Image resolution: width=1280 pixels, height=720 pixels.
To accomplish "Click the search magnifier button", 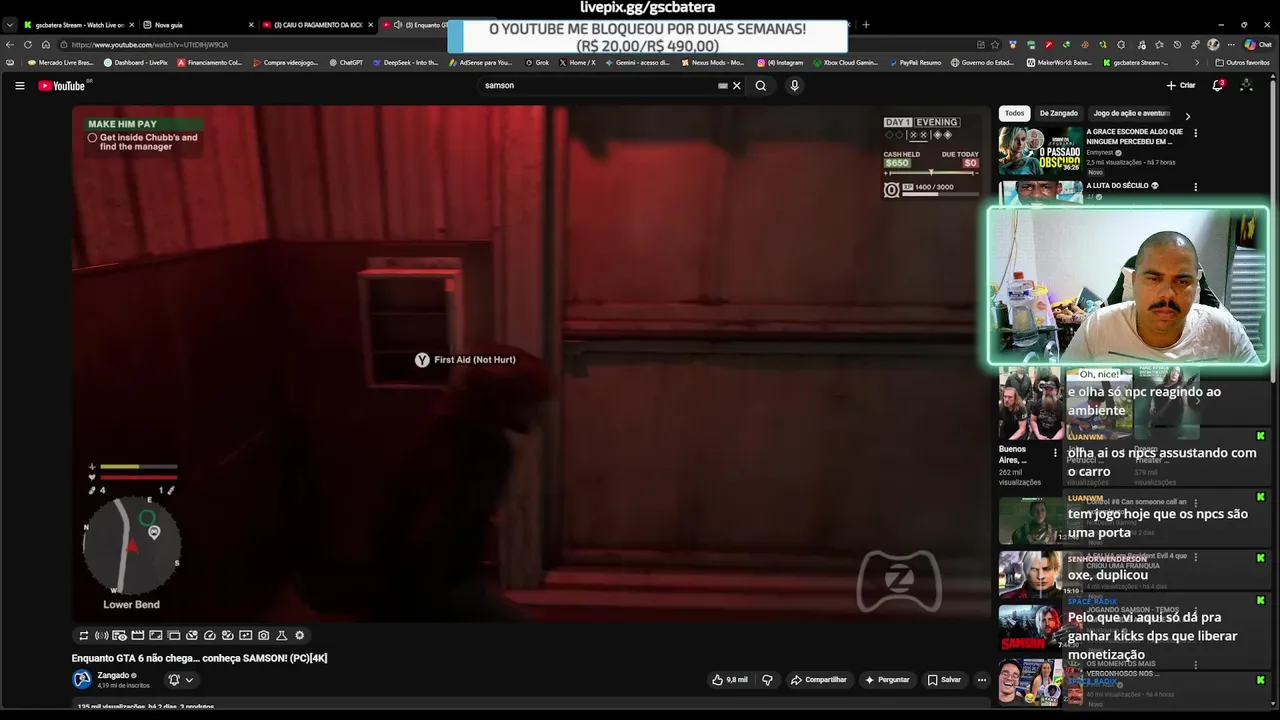I will (761, 86).
